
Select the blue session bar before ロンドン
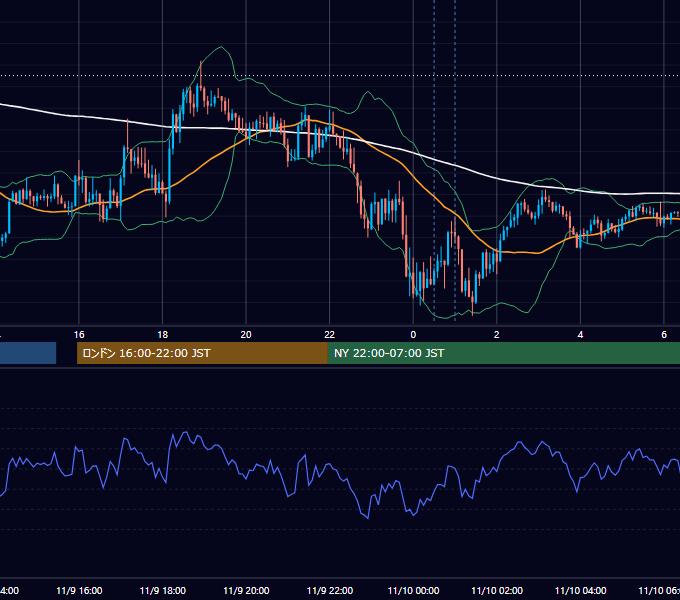click(x=28, y=353)
